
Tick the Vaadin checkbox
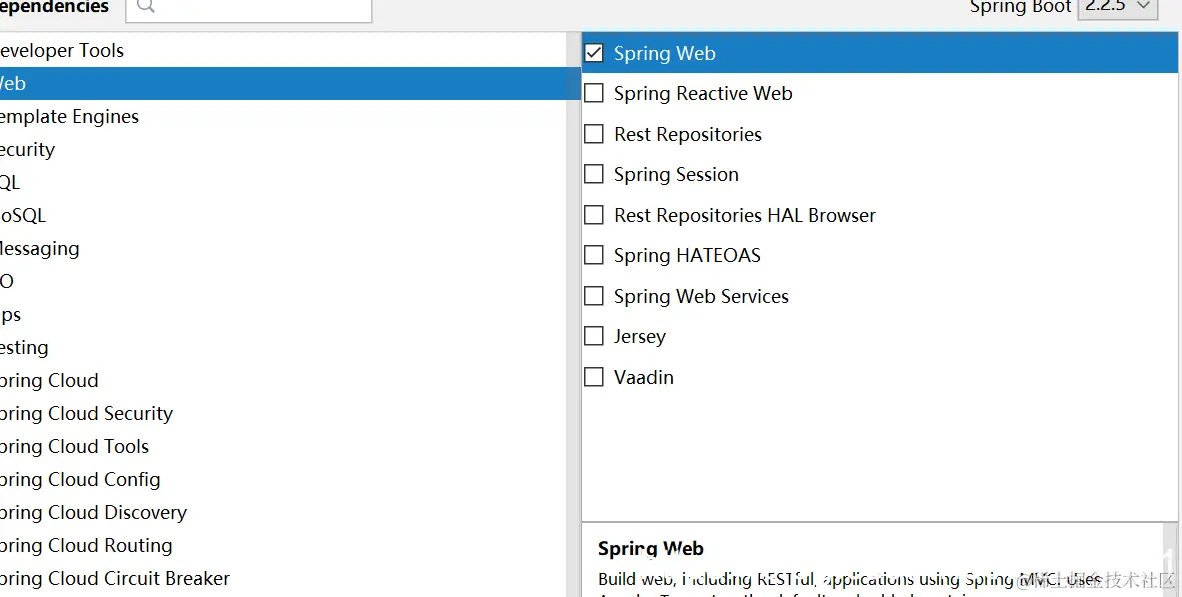[594, 376]
